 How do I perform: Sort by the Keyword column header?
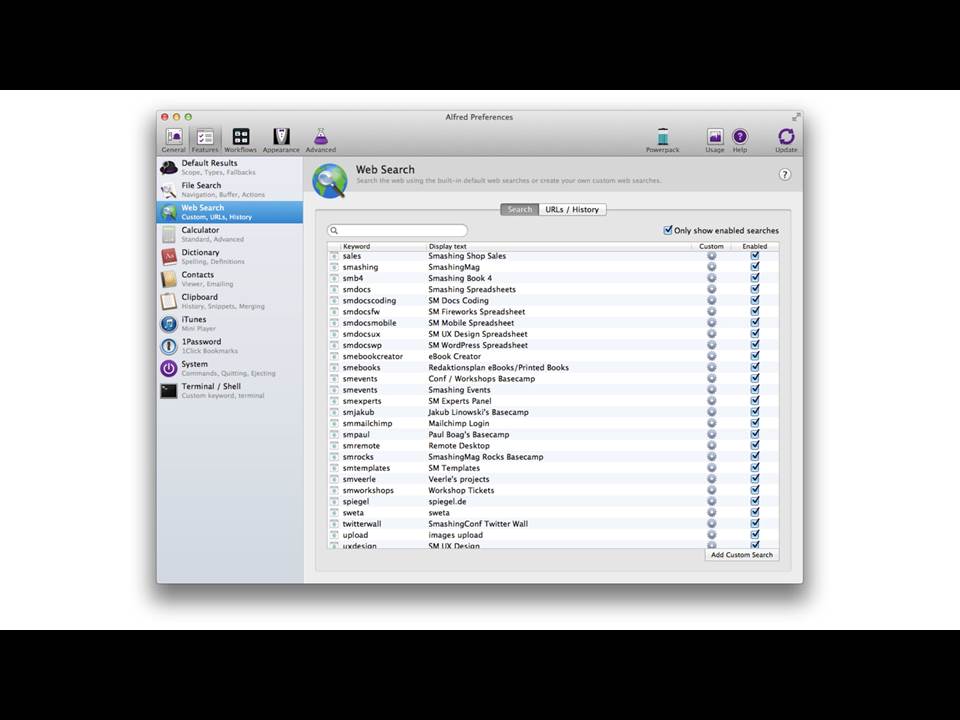[x=382, y=246]
